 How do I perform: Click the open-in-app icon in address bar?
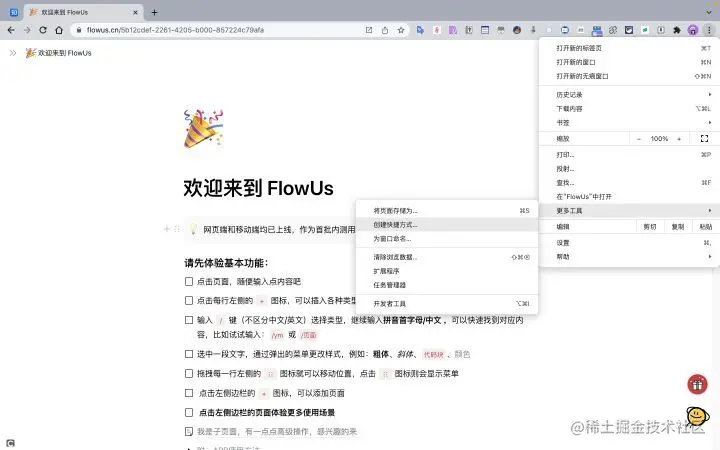(369, 30)
